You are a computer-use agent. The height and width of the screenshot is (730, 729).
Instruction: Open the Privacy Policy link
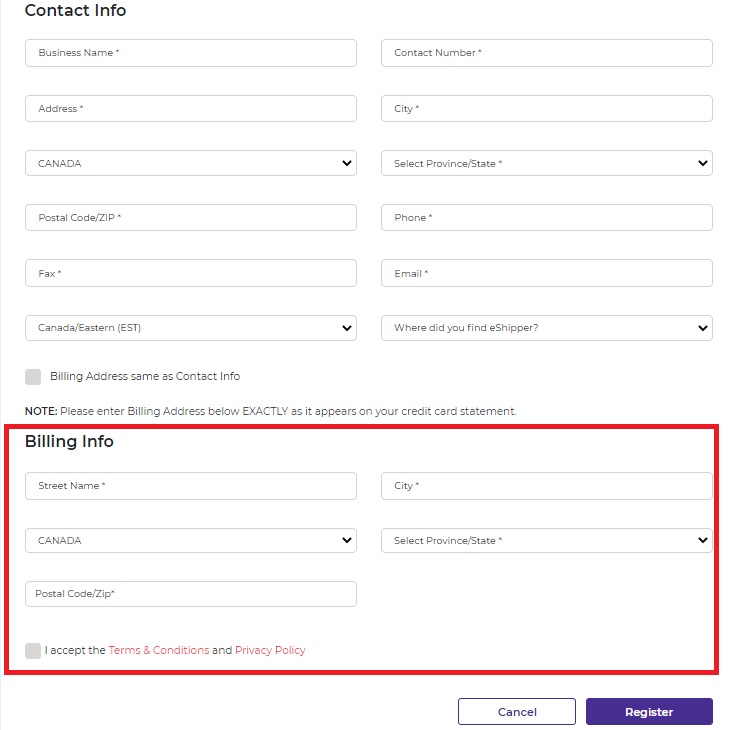(x=270, y=650)
